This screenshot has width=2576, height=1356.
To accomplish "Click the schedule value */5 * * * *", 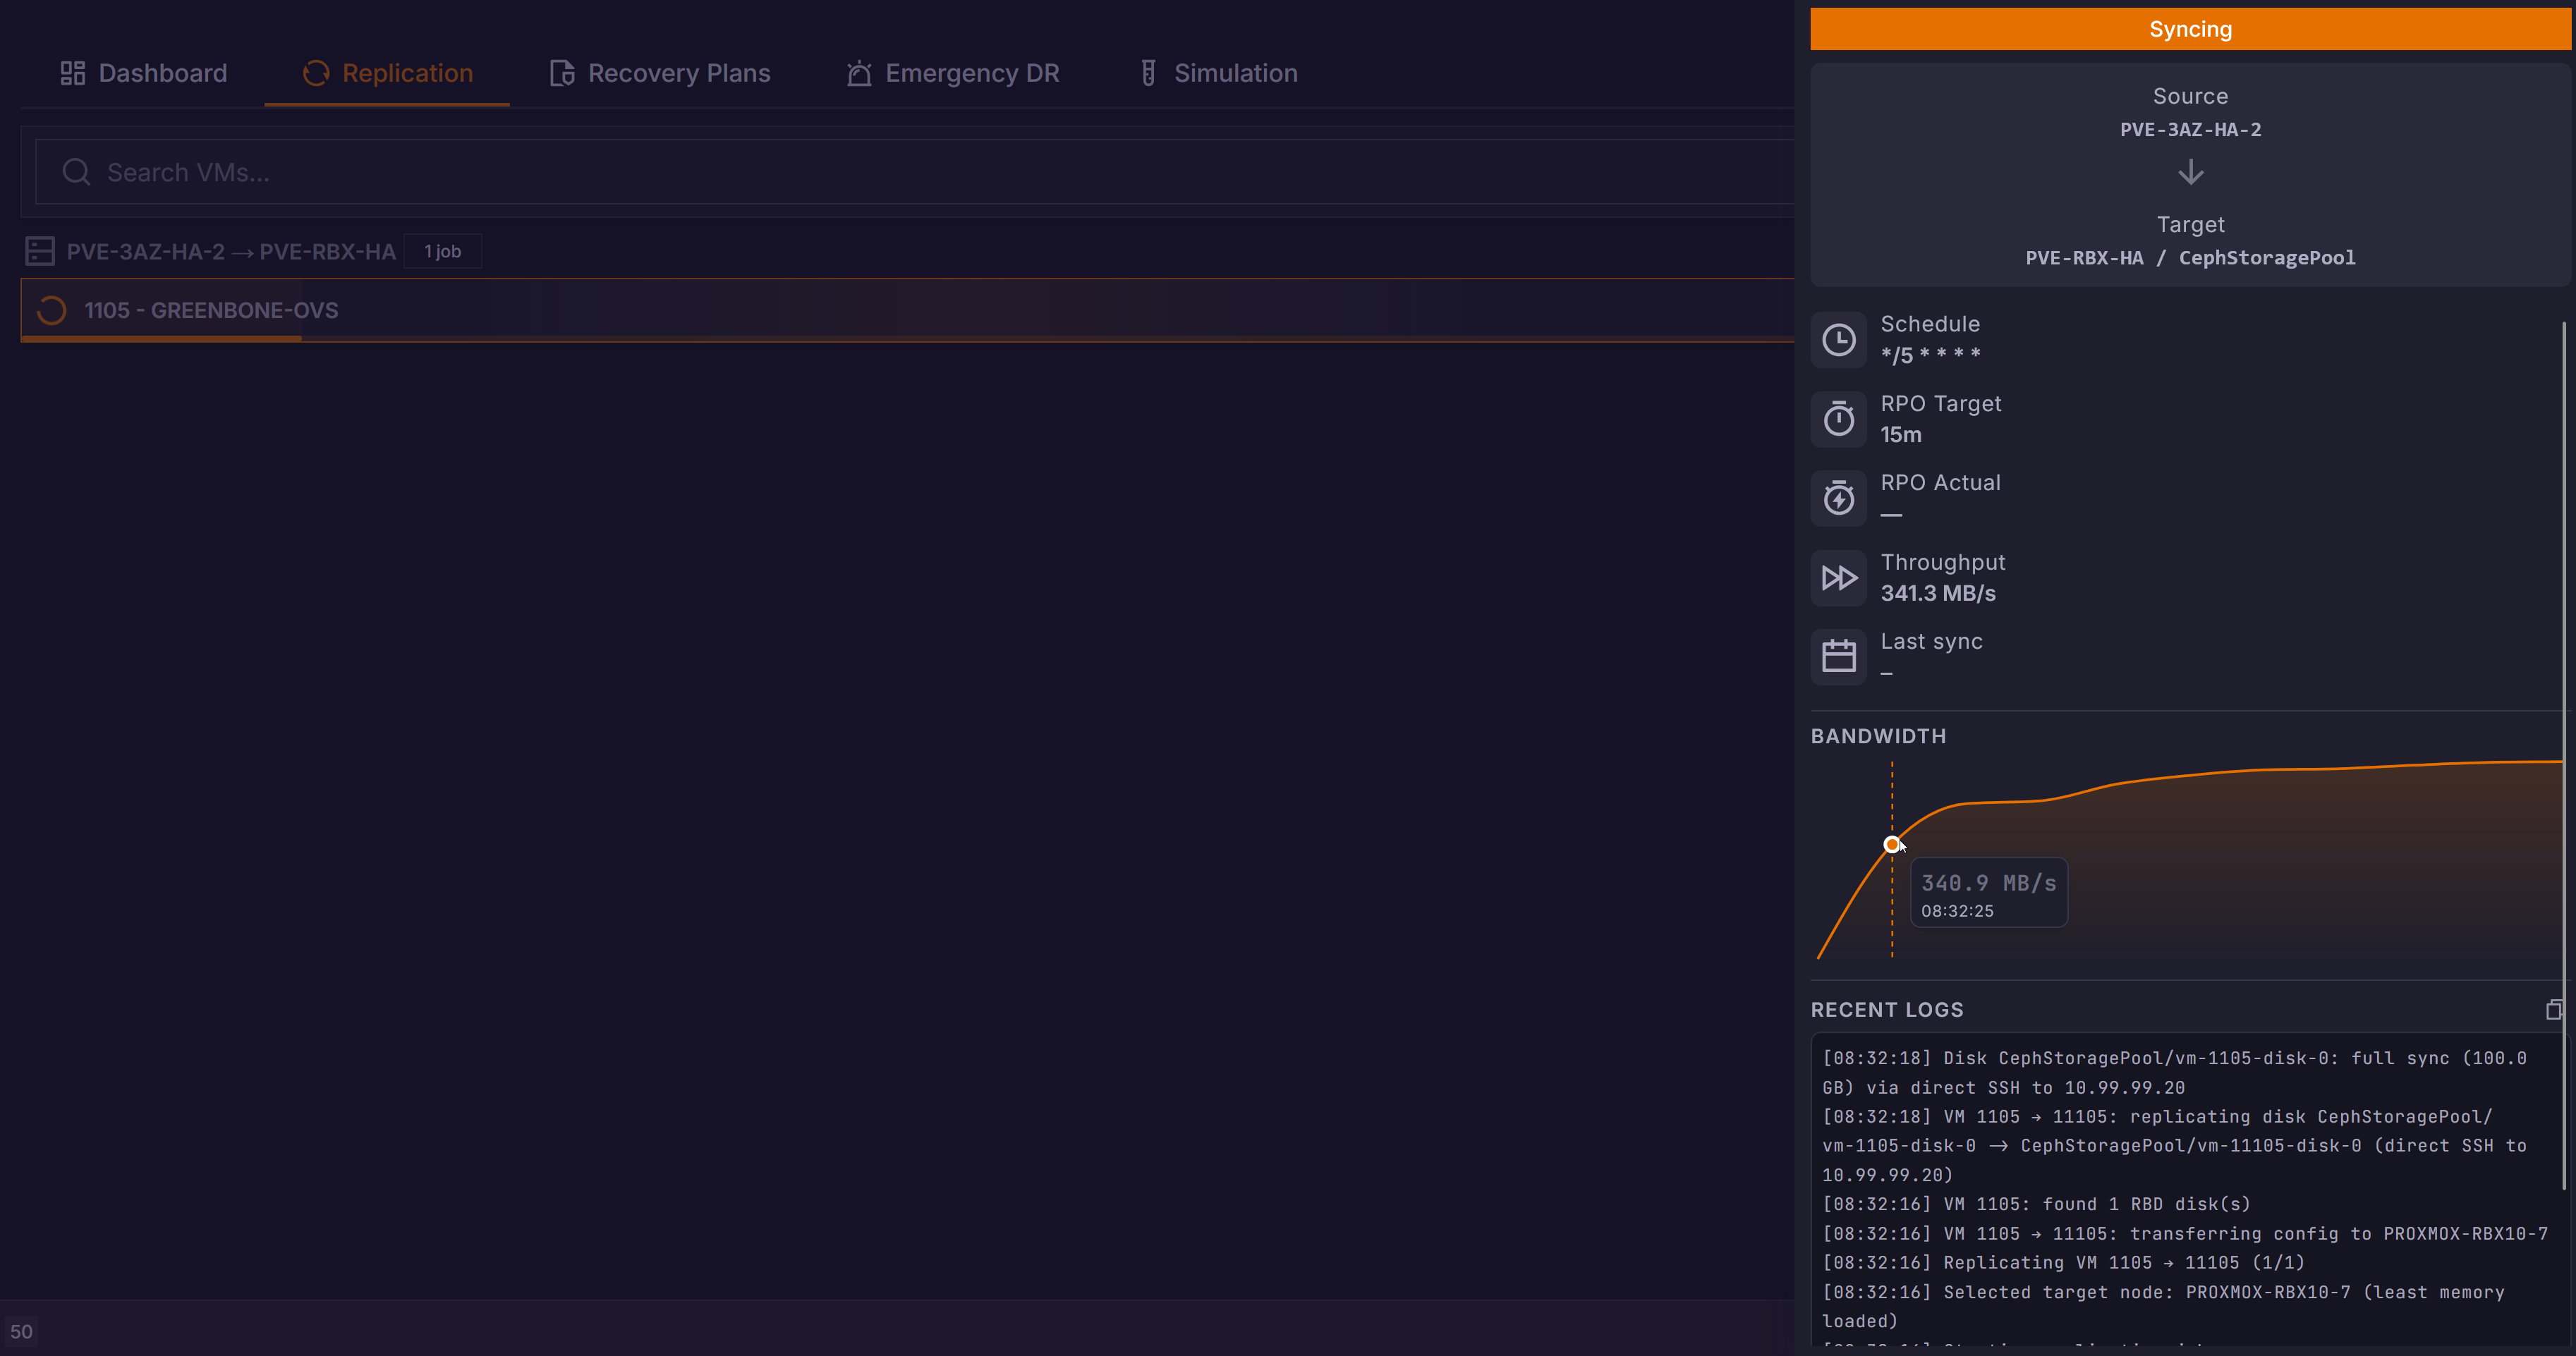I will point(1930,355).
